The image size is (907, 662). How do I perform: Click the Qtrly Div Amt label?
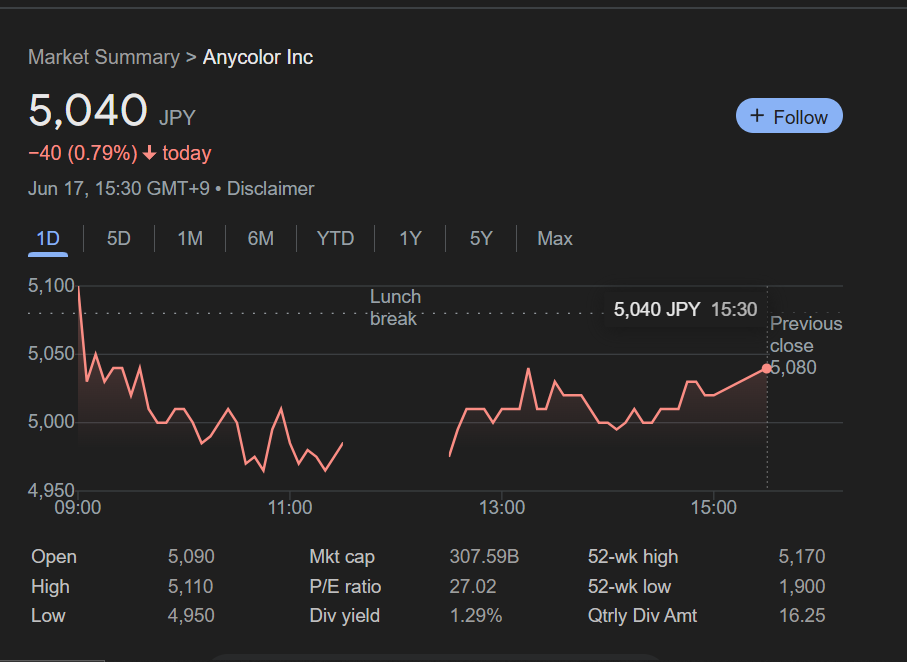tap(643, 616)
